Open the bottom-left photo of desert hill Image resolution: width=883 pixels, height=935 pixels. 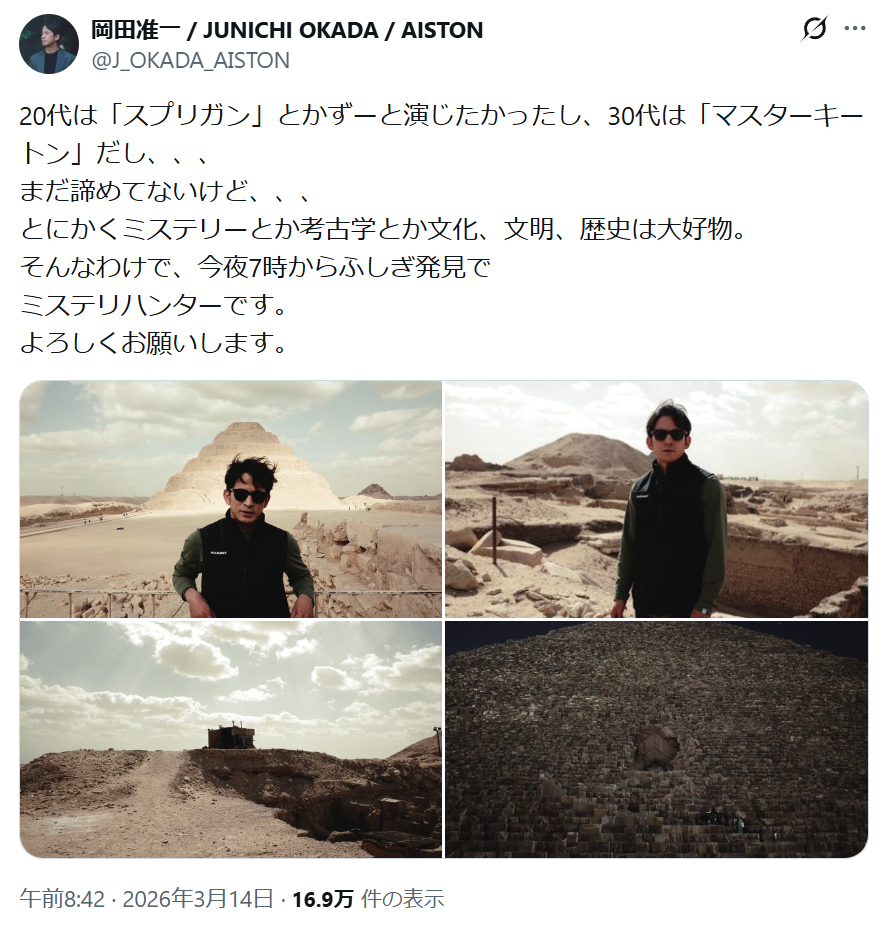231,739
